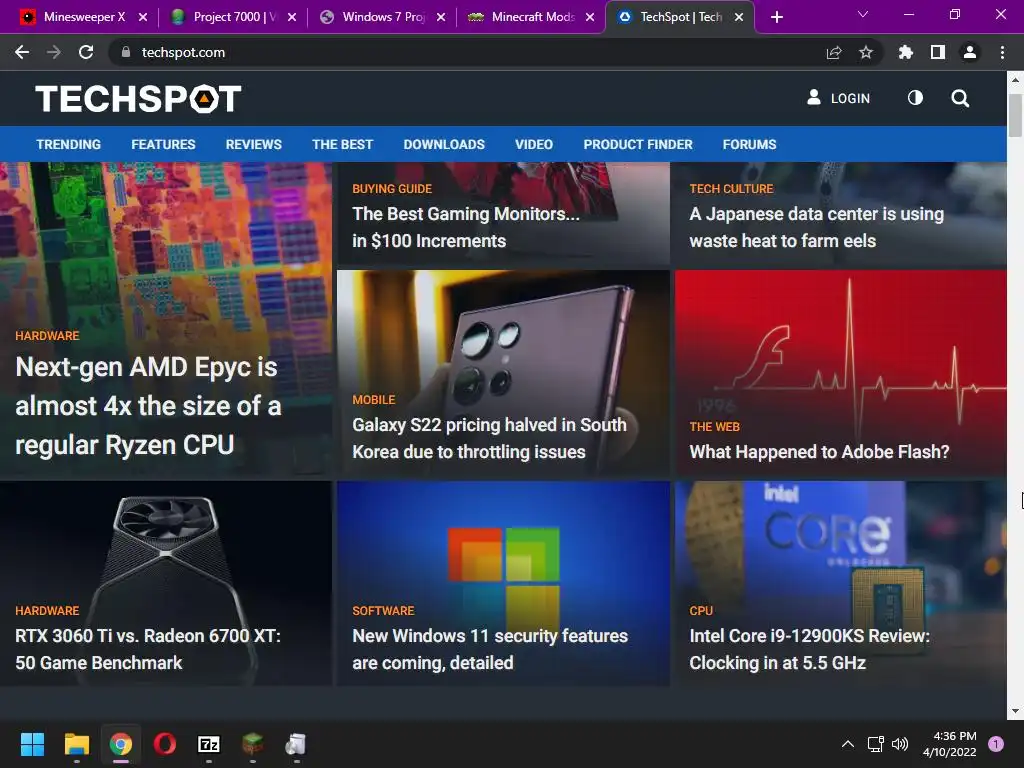The width and height of the screenshot is (1024, 768).
Task: Open Intel Core i9-12900KS Review article
Action: click(x=809, y=649)
